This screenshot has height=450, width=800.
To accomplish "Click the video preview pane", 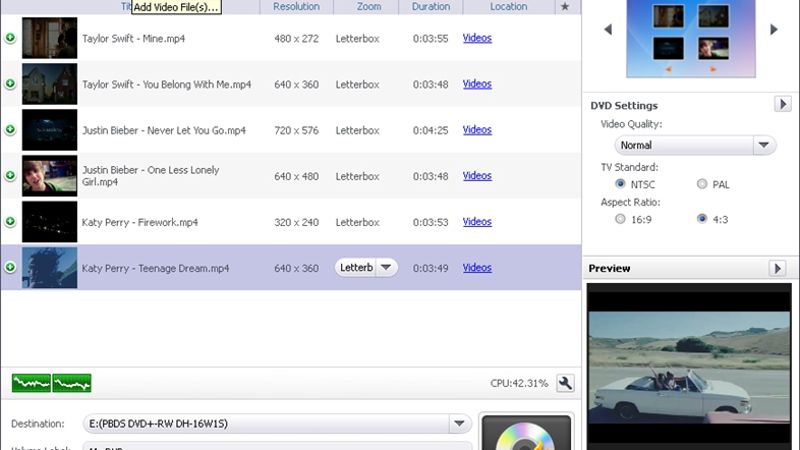I will 689,366.
